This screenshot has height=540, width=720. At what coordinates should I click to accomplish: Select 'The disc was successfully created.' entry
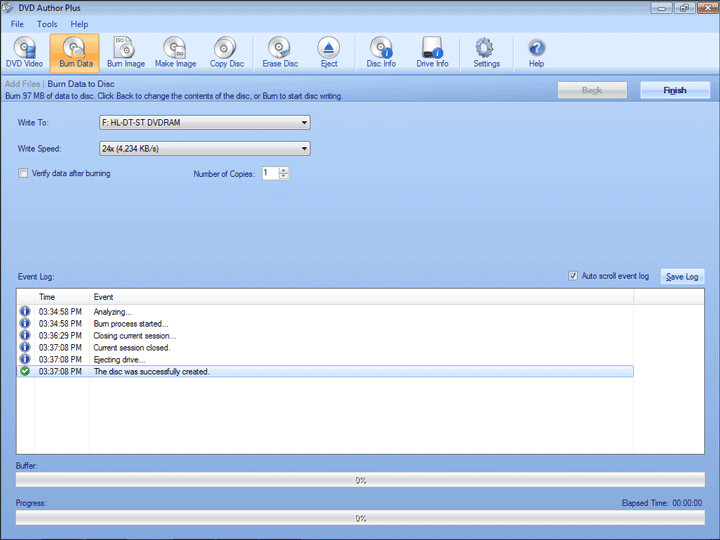click(x=325, y=371)
